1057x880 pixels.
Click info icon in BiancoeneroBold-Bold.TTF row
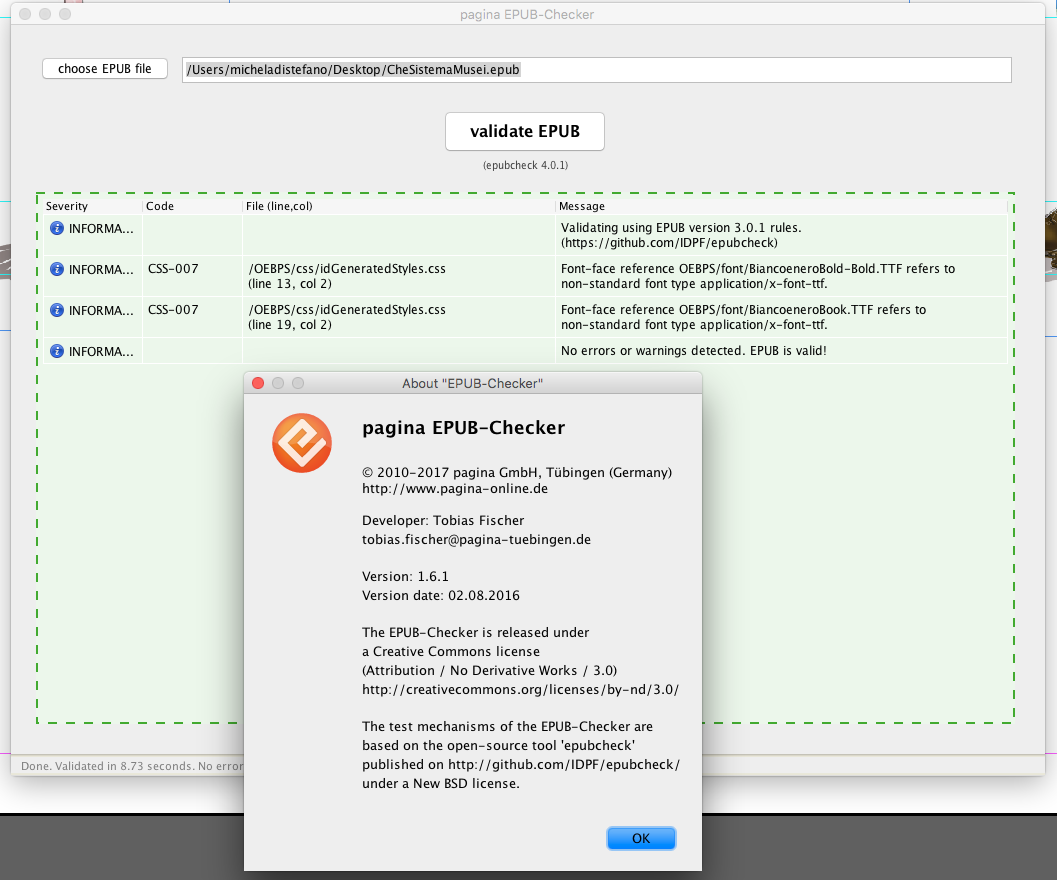pyautogui.click(x=57, y=270)
